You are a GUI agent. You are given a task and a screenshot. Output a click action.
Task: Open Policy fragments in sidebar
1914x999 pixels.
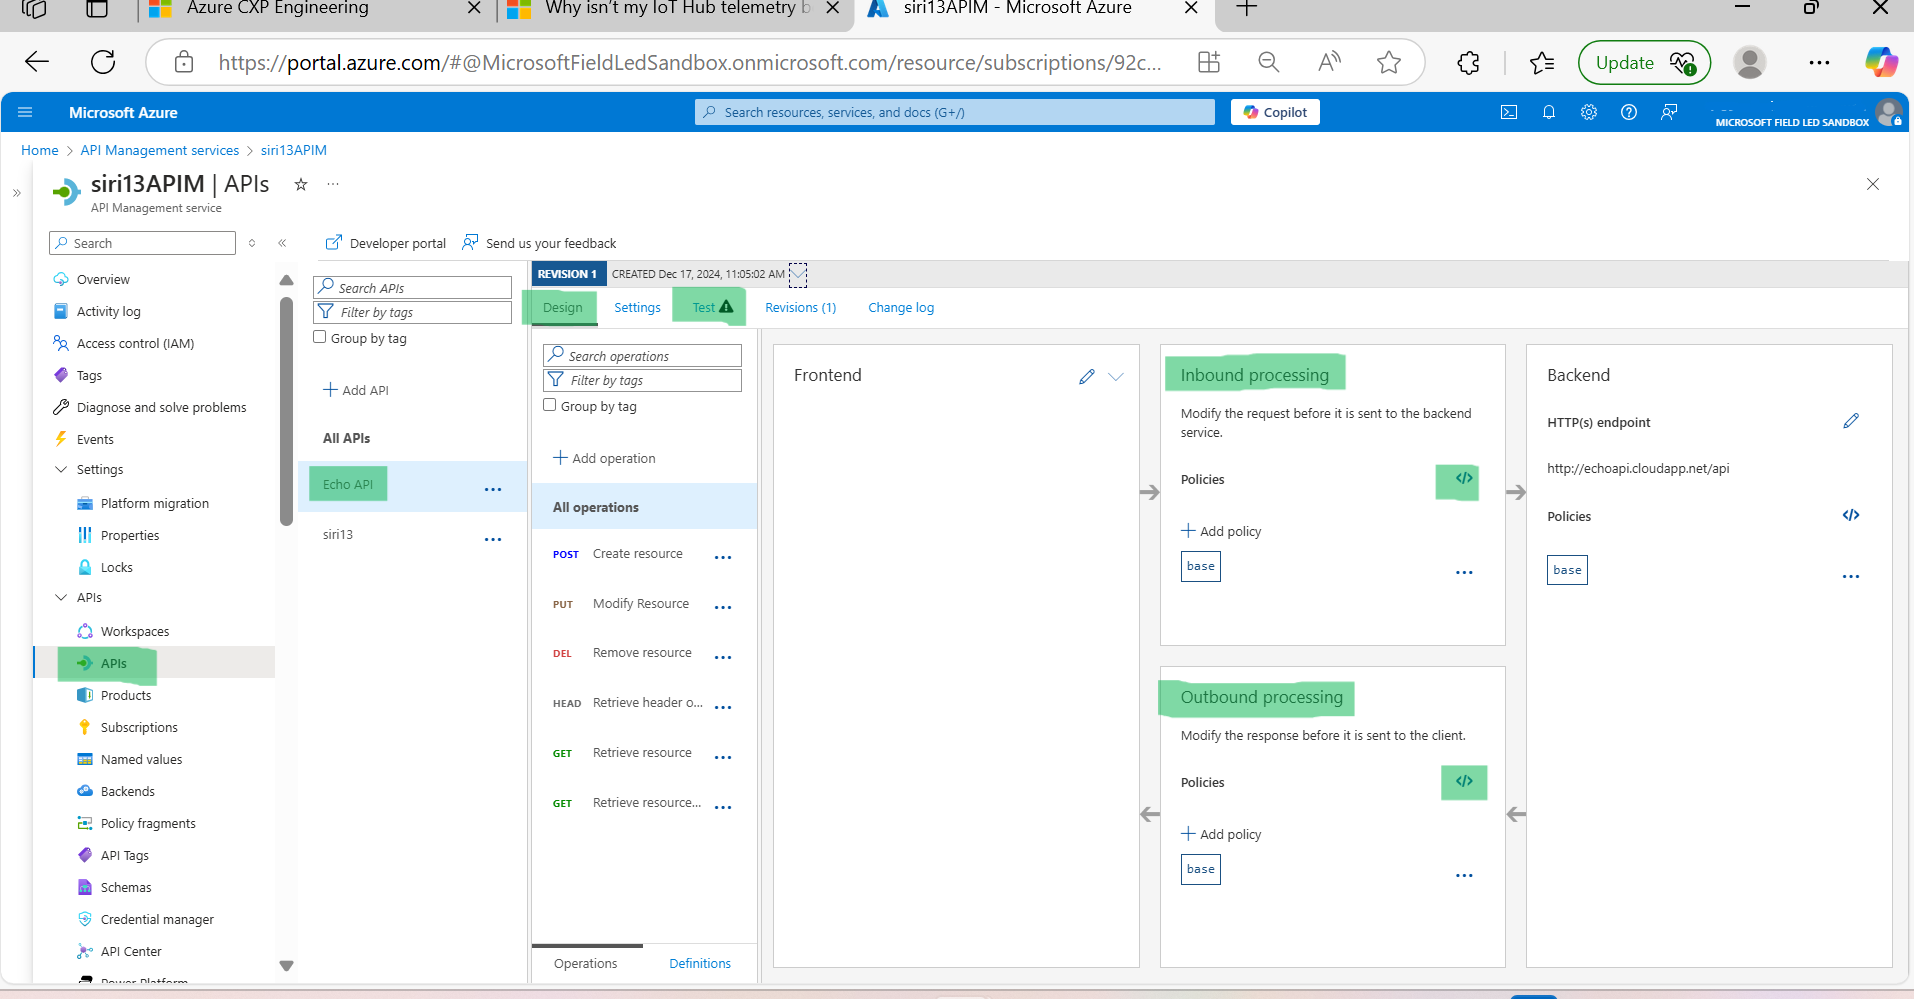pyautogui.click(x=148, y=823)
